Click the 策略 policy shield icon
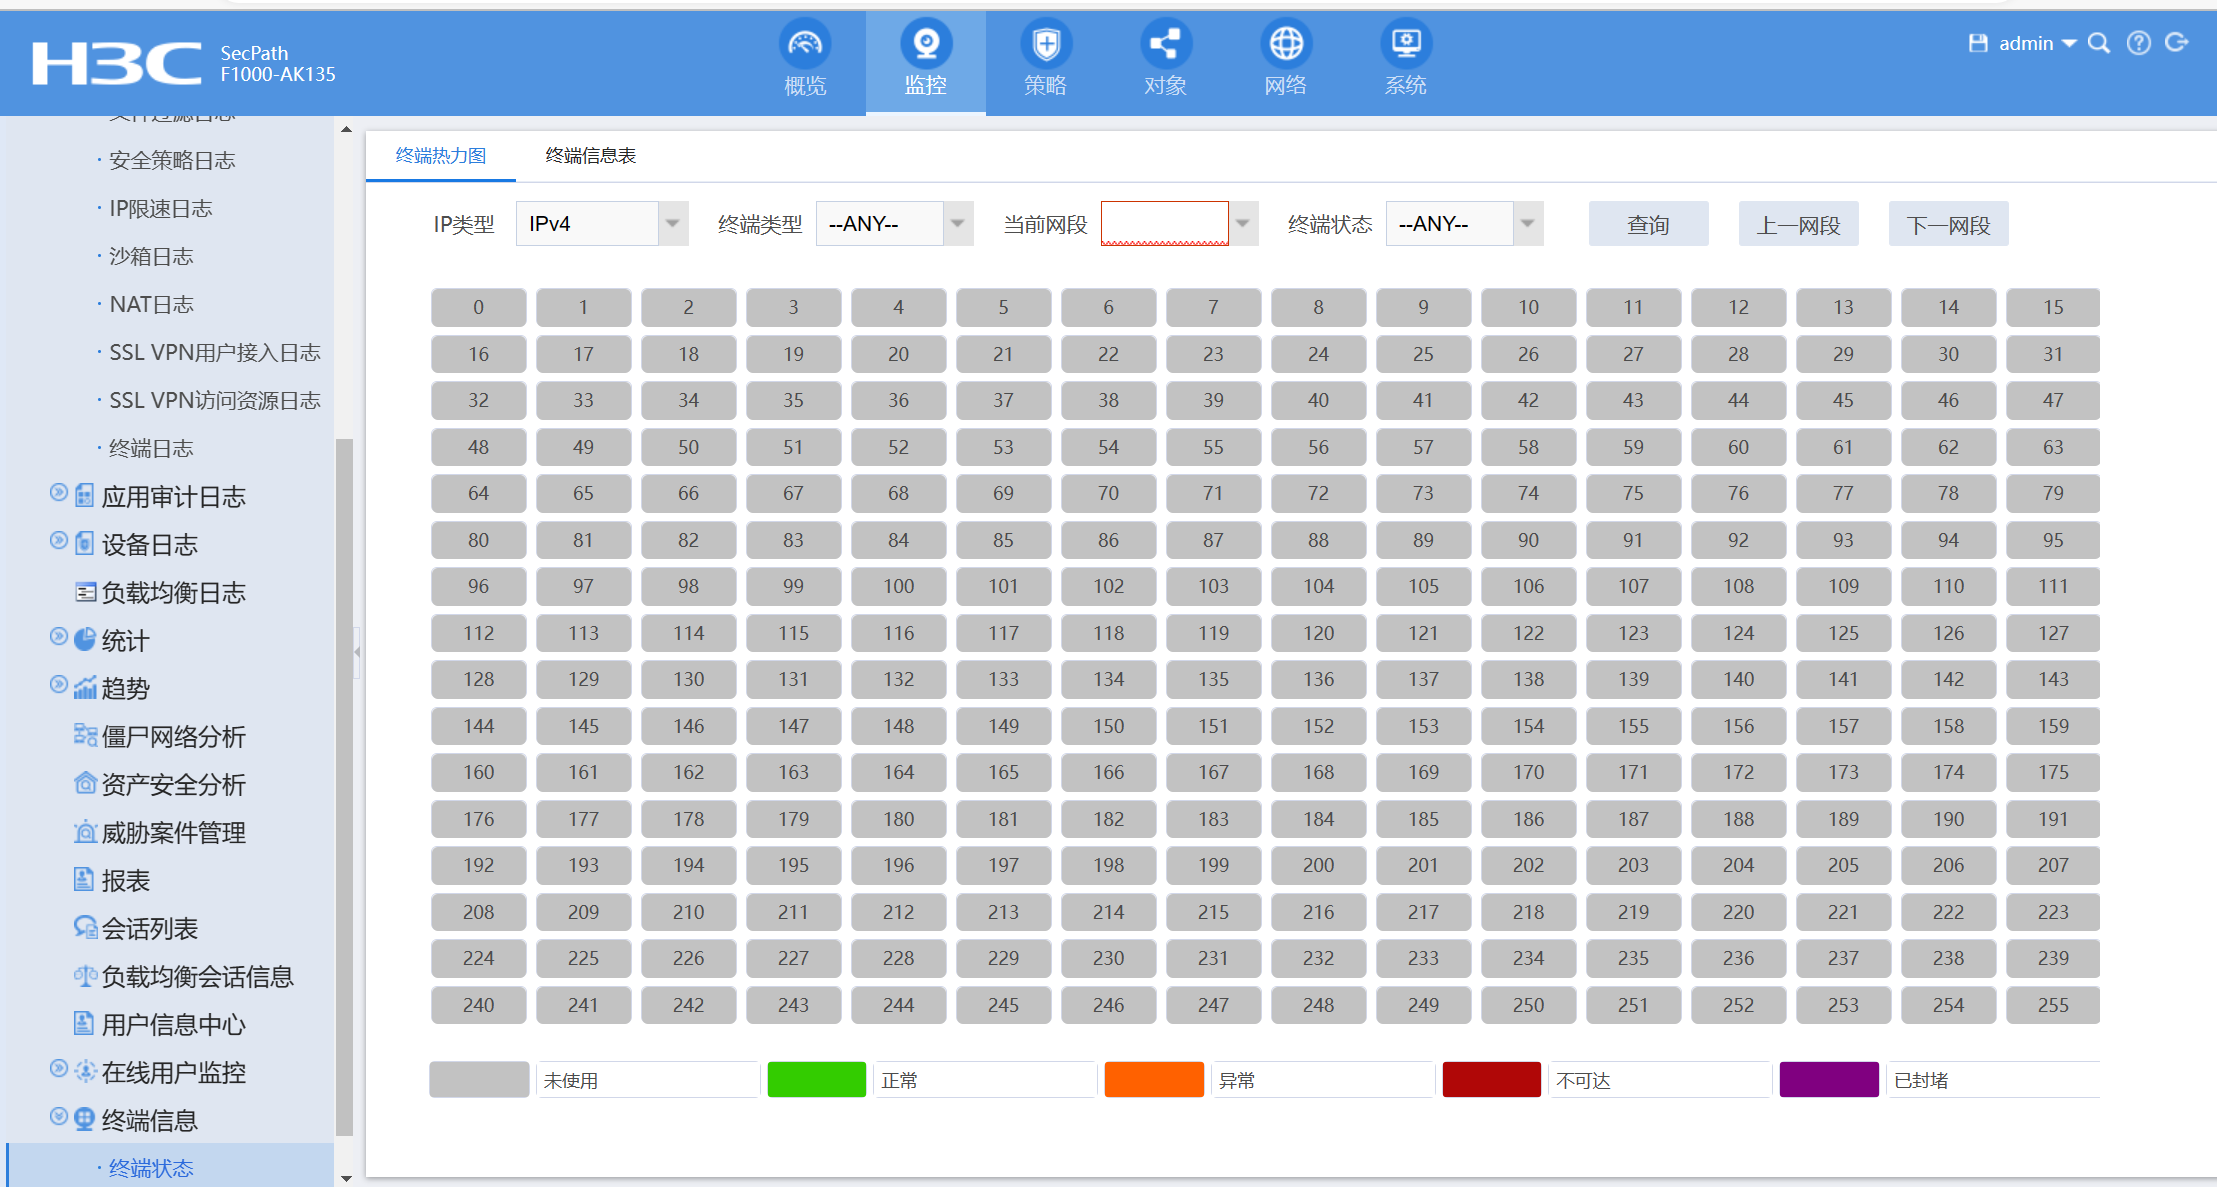 pos(1045,45)
